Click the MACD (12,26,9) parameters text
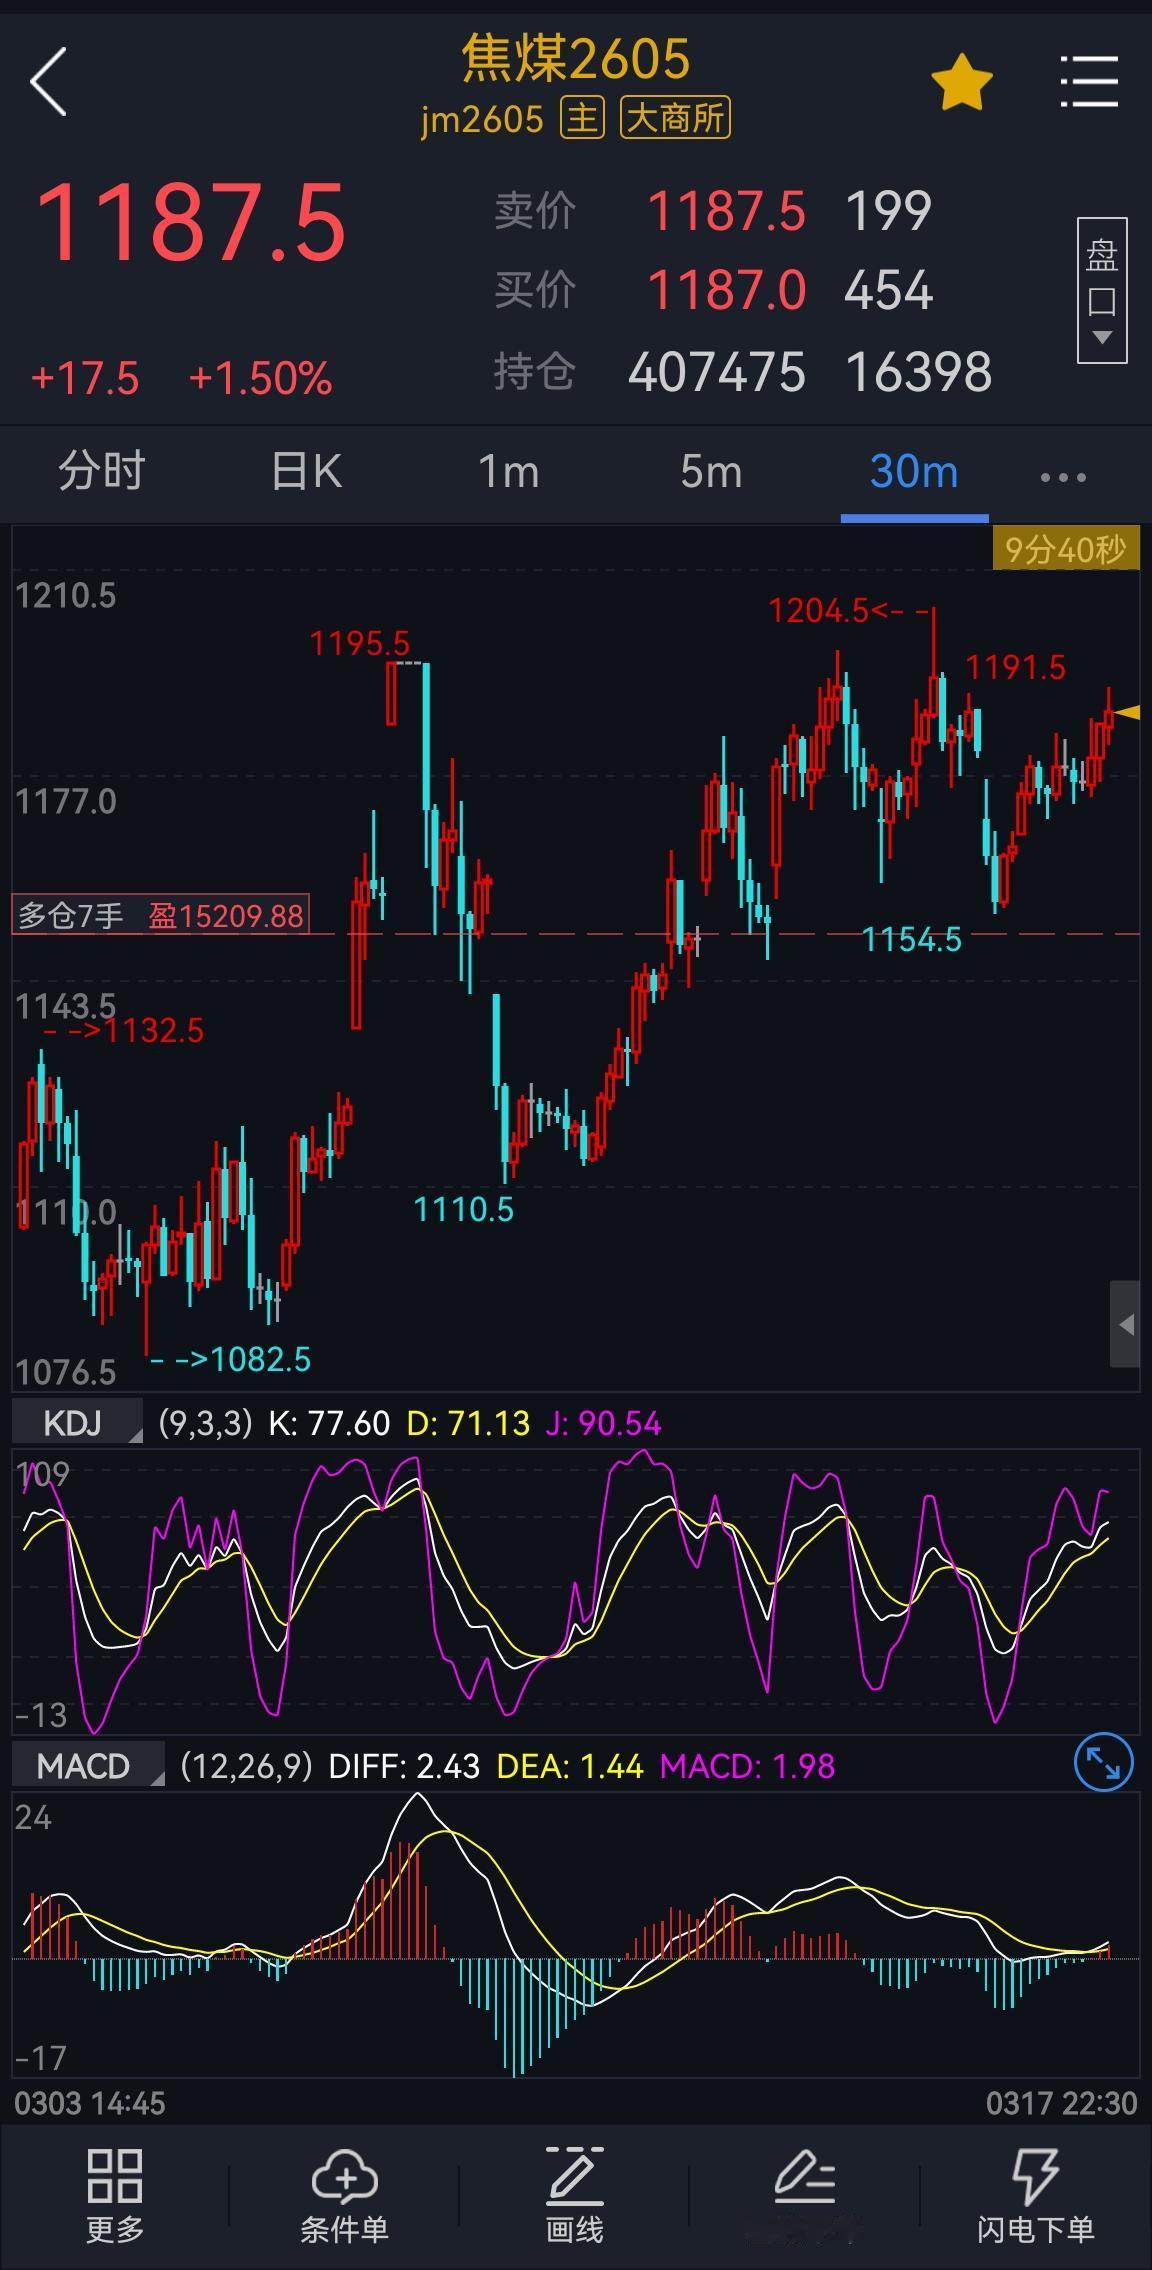Screen dimensions: 1152x2270 (246, 1766)
